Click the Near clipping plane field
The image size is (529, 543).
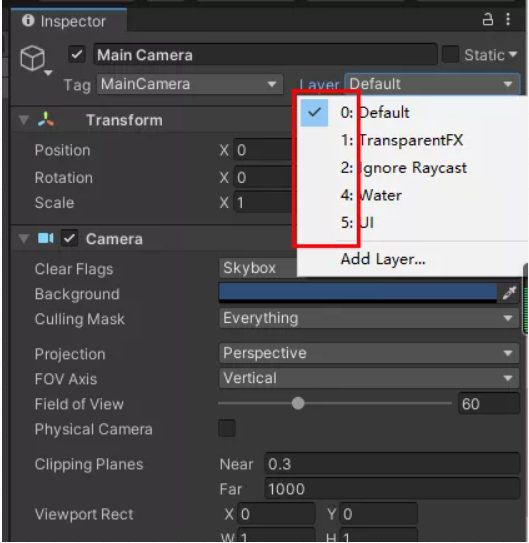tap(392, 464)
